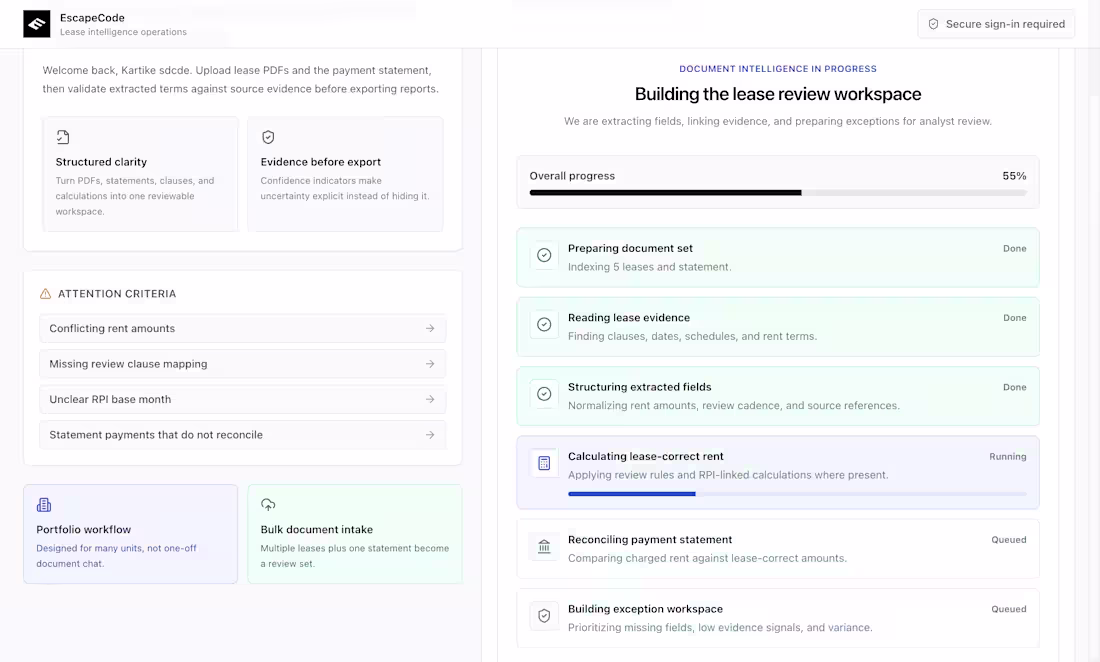Click the ATTENTION CRITERIA heading

click(x=117, y=294)
